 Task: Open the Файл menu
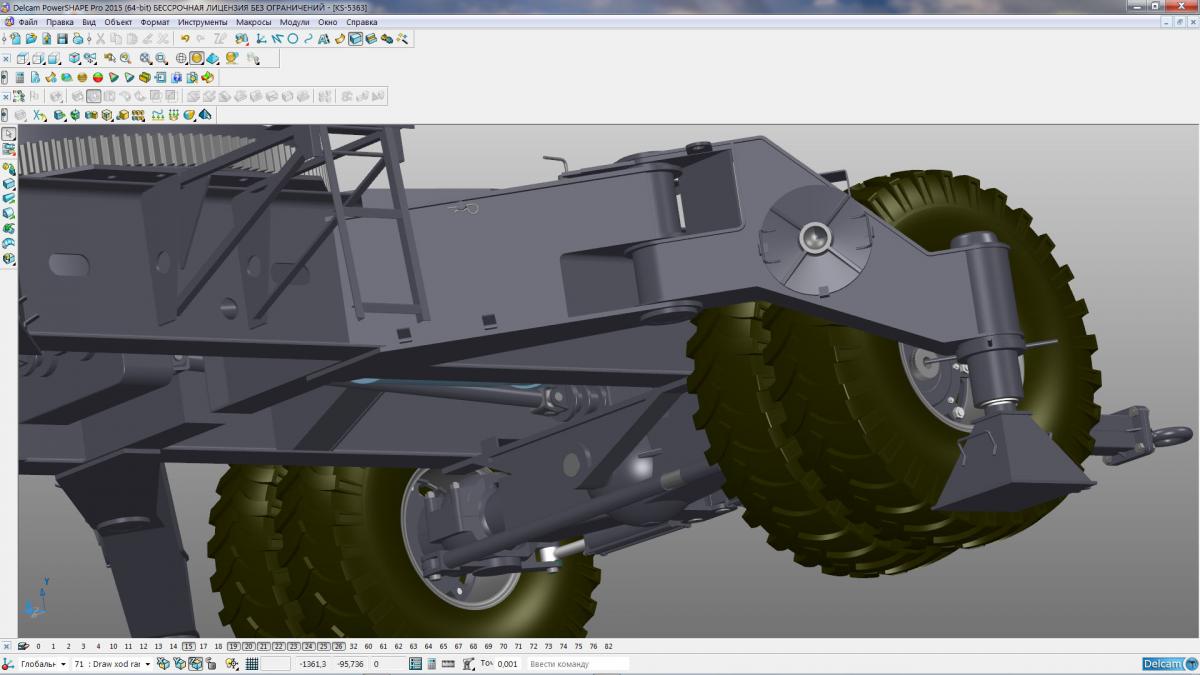(x=27, y=21)
